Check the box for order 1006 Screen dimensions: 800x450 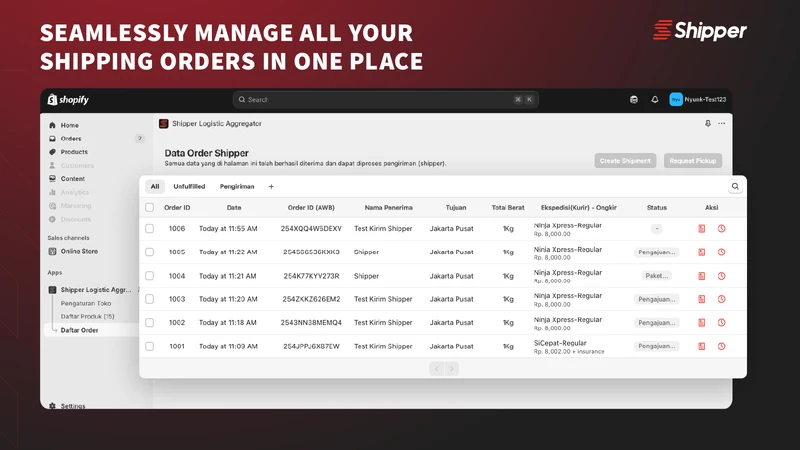point(149,229)
